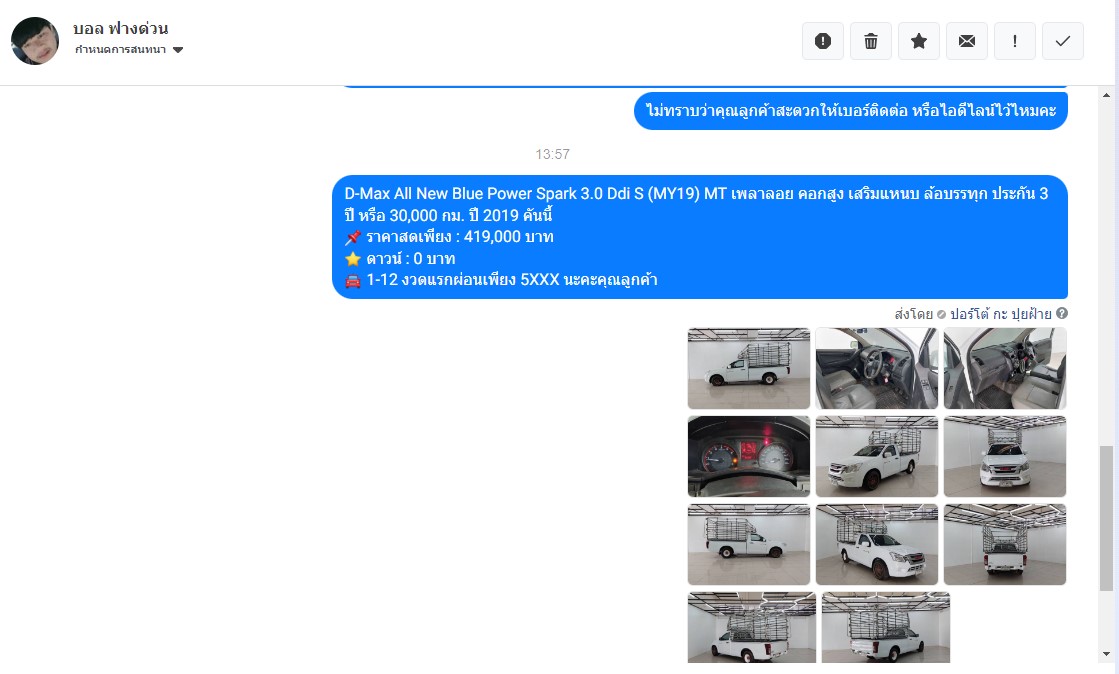This screenshot has width=1119, height=674.
Task: Mark conversation unread with envelope icon
Action: [967, 41]
